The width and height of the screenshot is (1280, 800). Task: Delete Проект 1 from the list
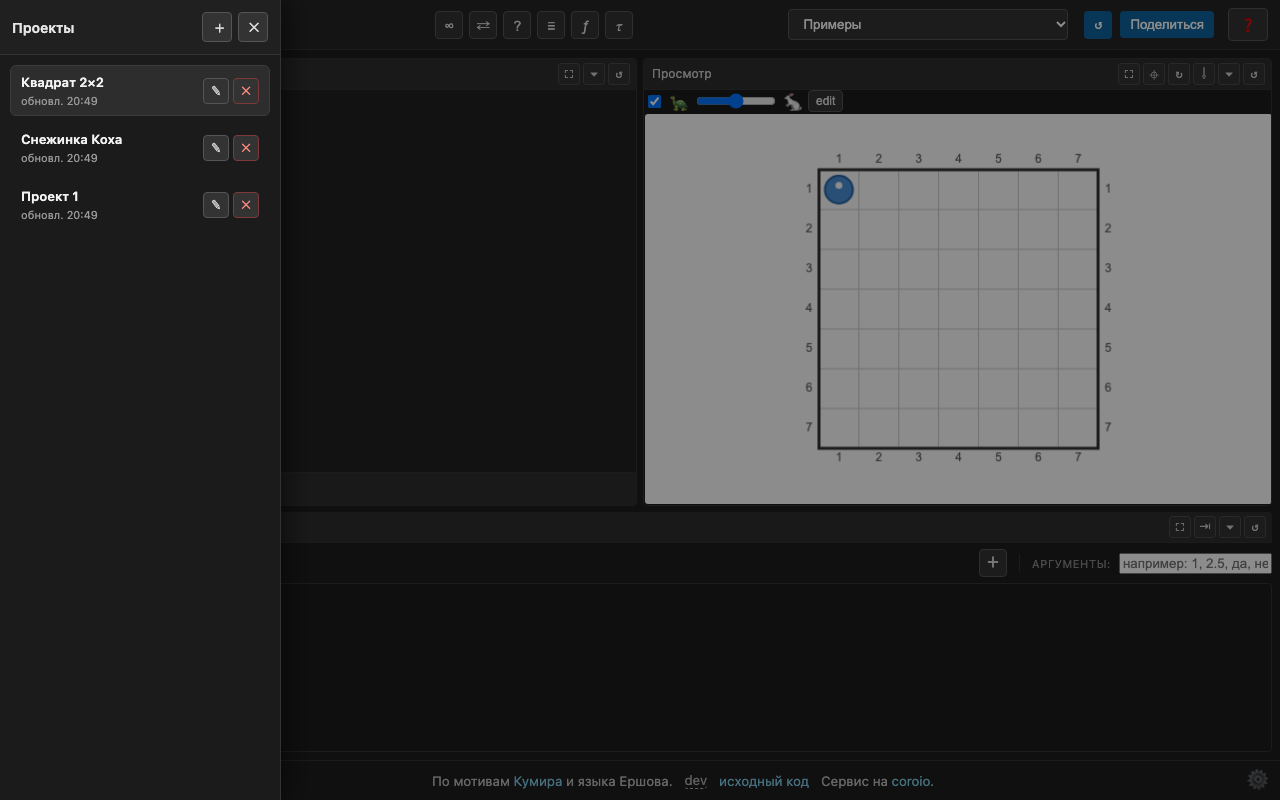coord(246,205)
